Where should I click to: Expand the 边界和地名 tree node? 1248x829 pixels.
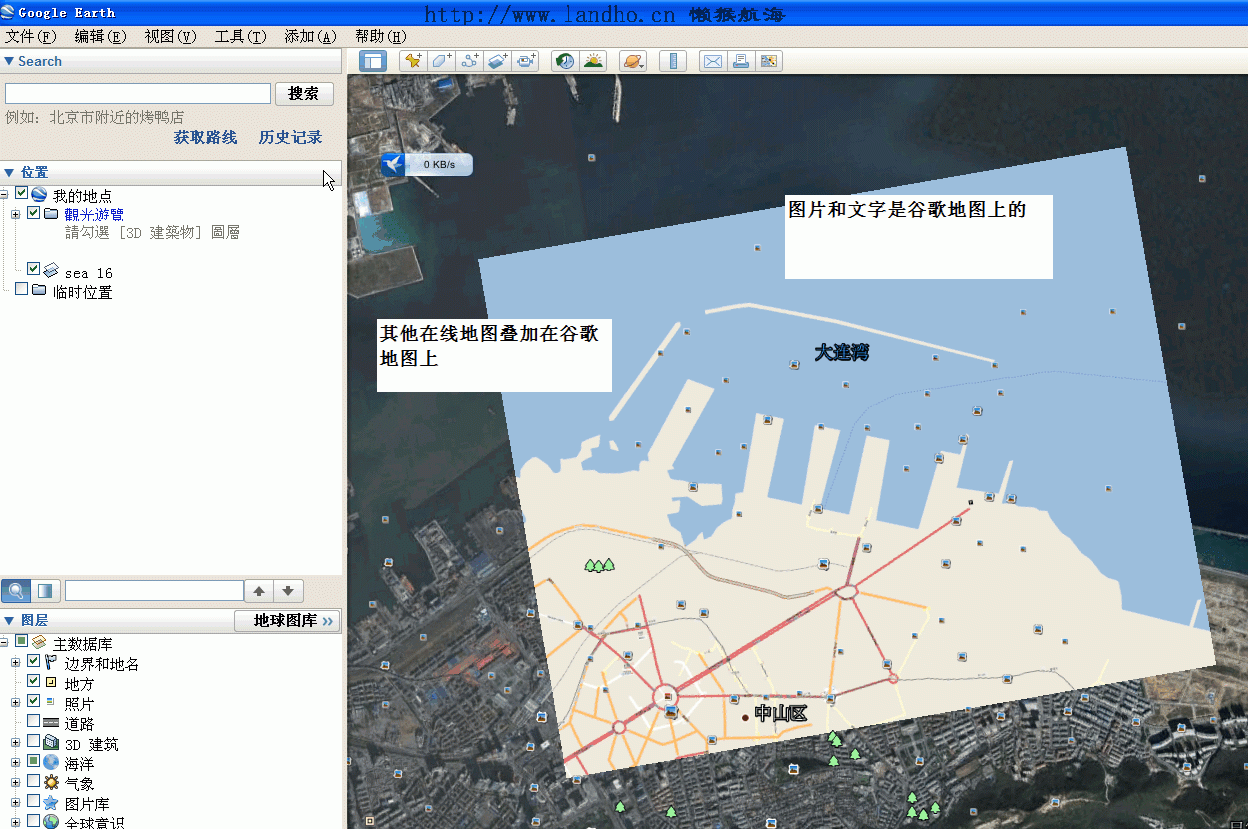point(16,663)
